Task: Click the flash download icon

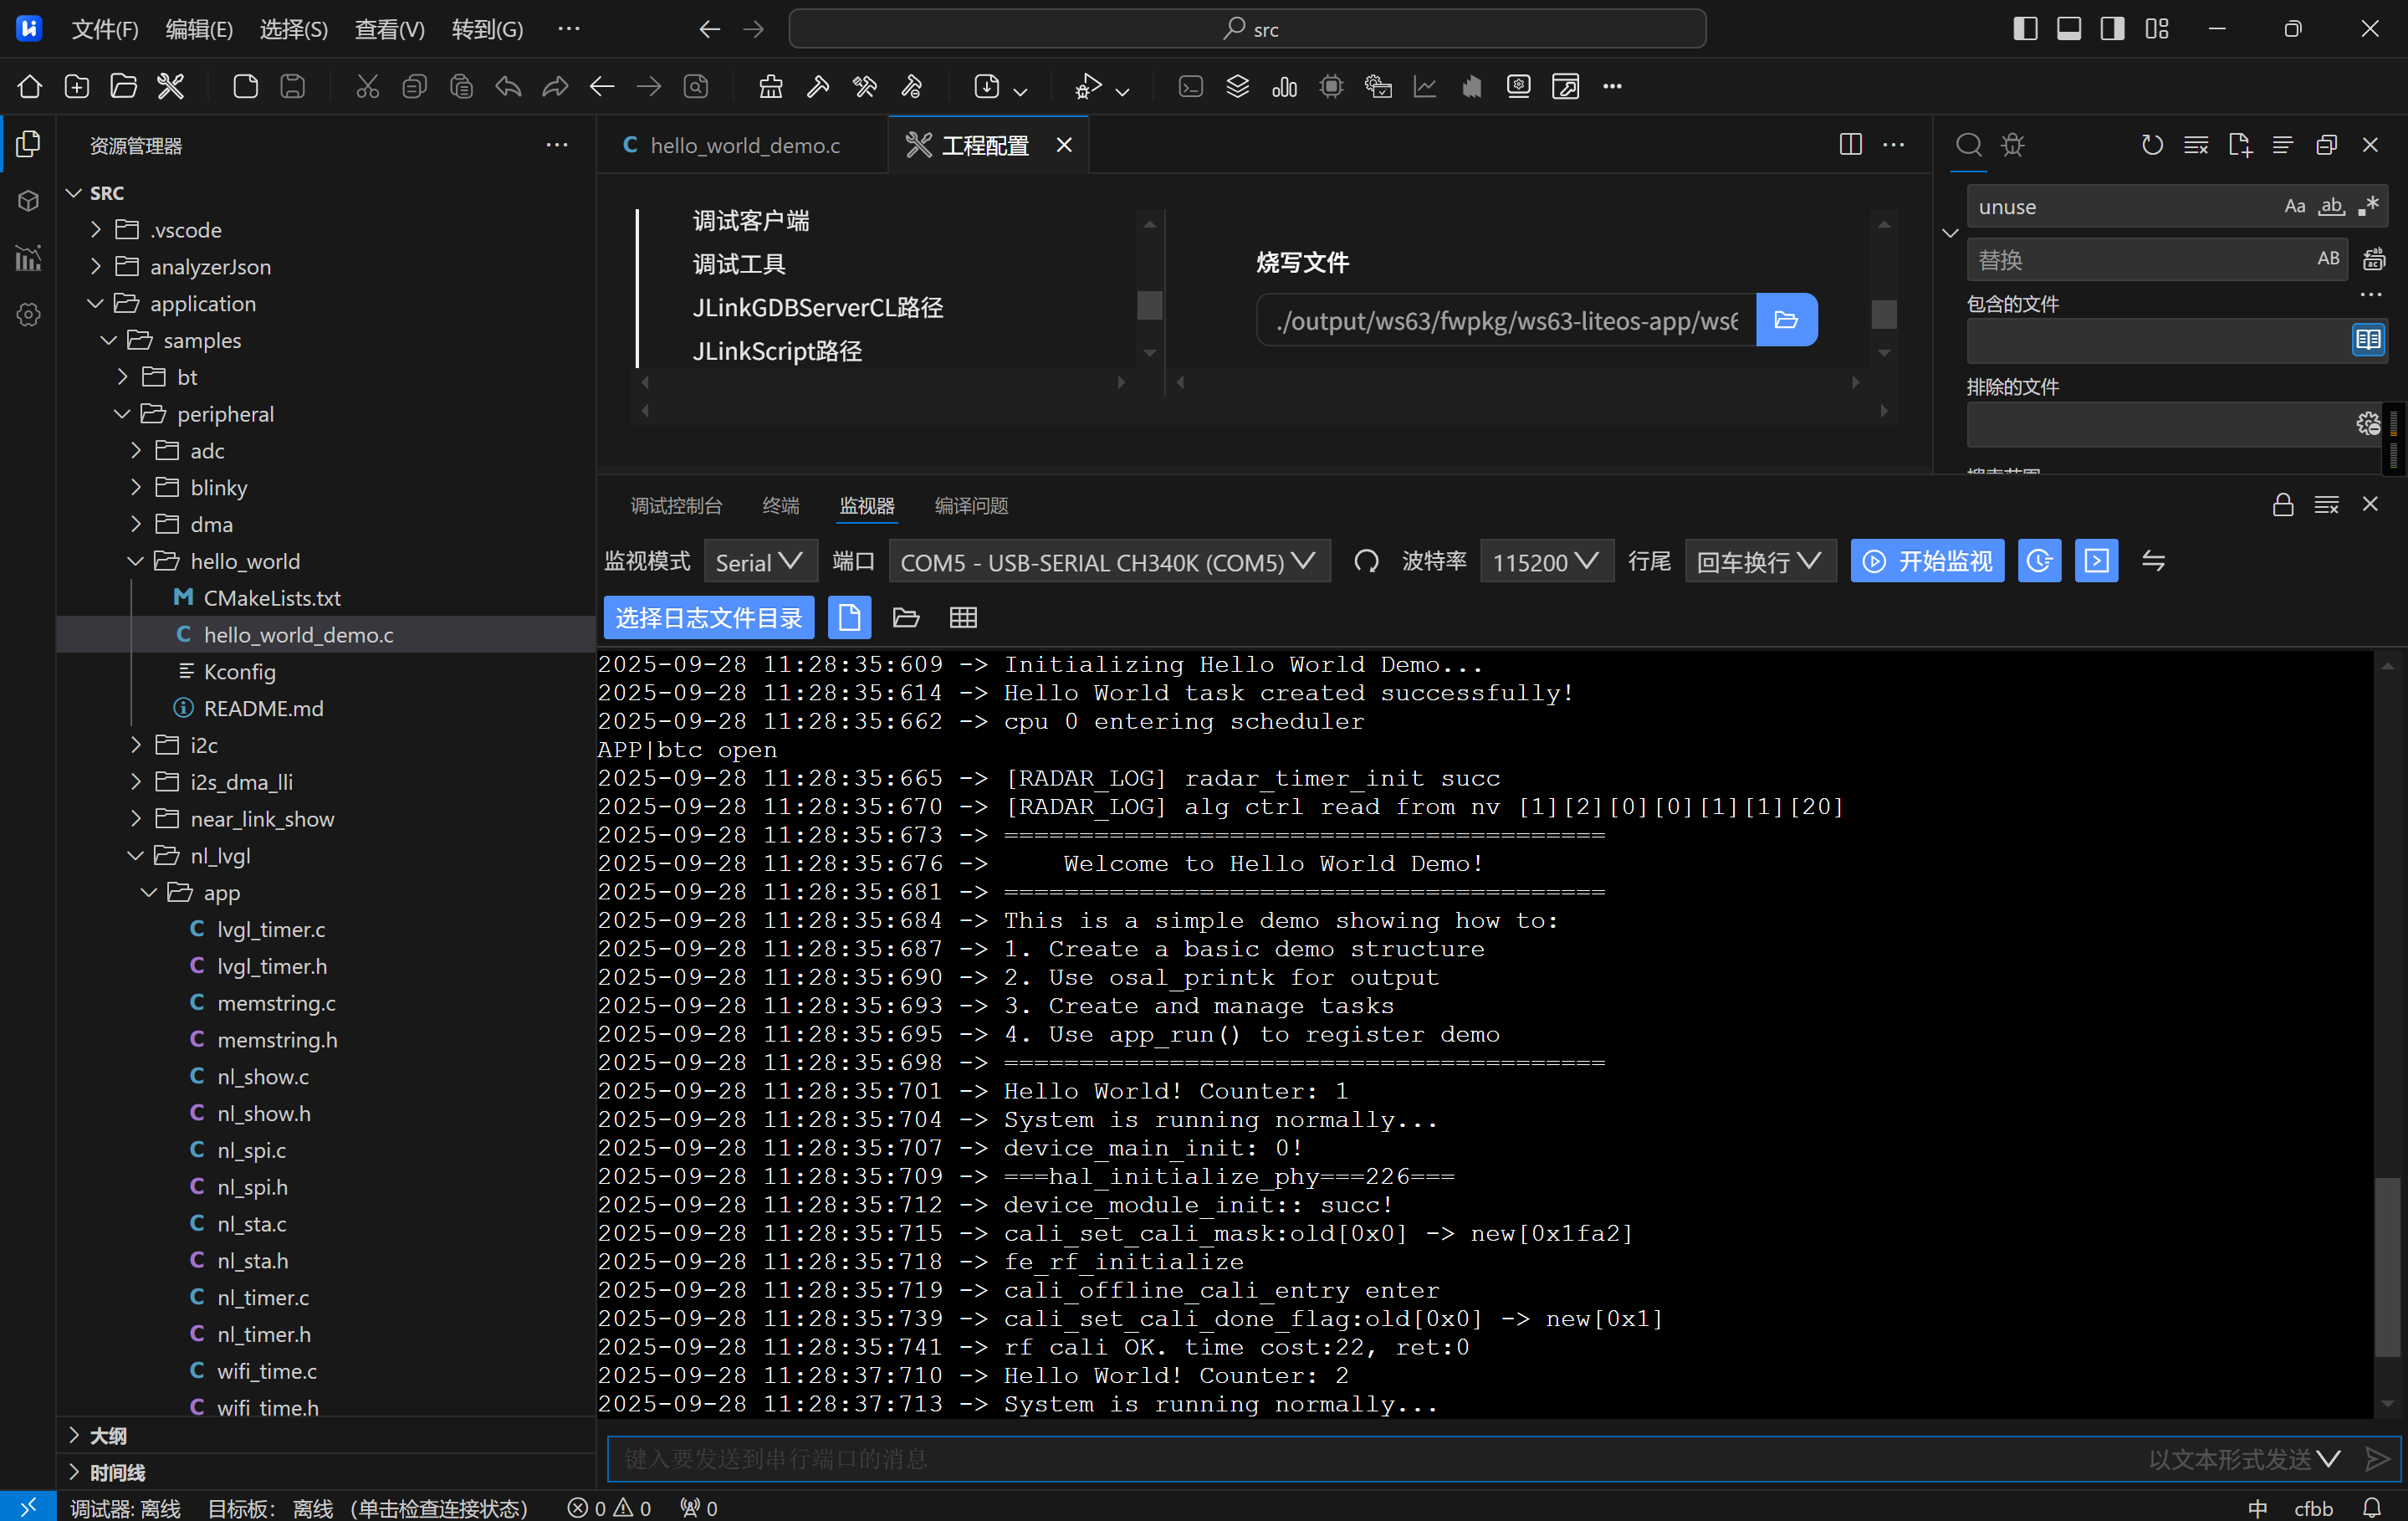Action: pyautogui.click(x=987, y=87)
